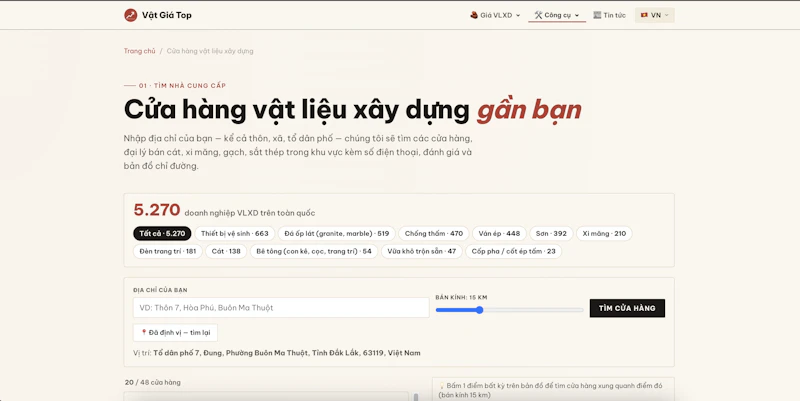
Task: Click the Trang chủ breadcrumb link
Action: pyautogui.click(x=139, y=51)
